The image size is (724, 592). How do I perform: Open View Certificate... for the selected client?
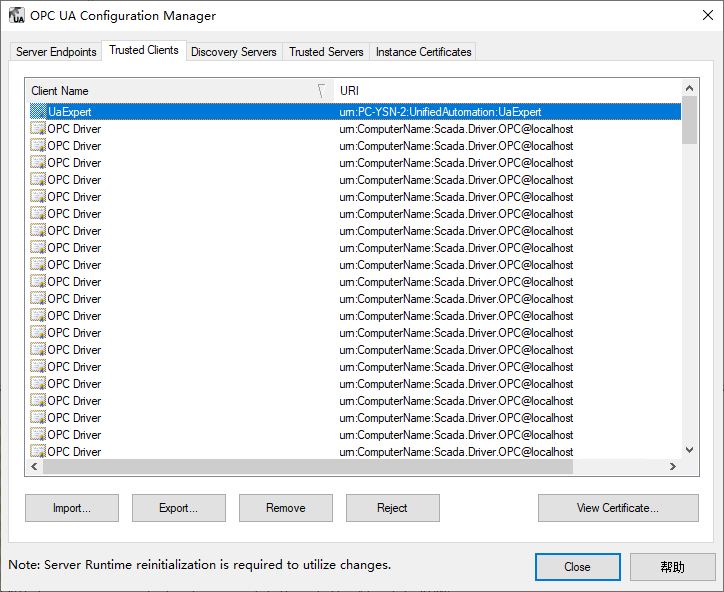point(618,508)
